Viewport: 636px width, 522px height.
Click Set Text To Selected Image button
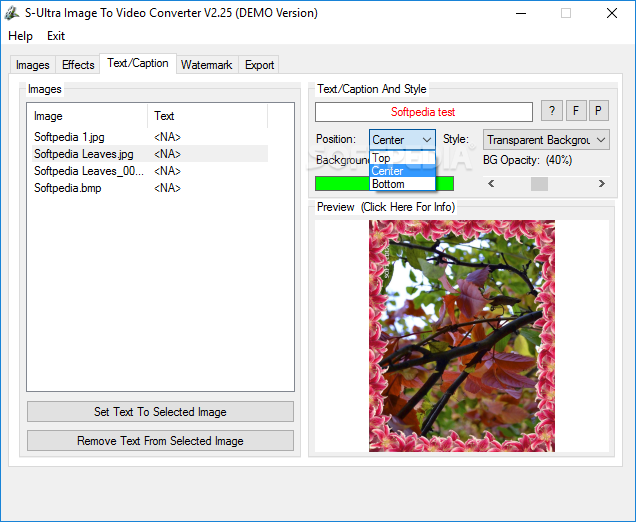160,412
